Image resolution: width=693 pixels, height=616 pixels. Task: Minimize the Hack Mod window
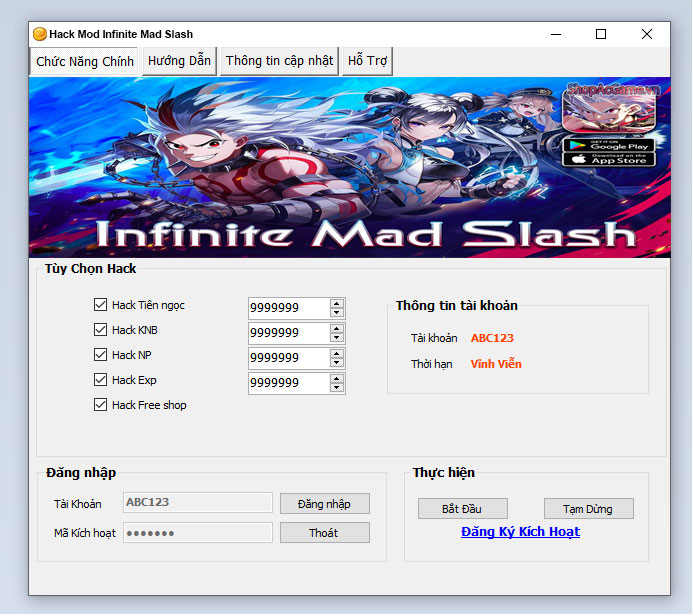556,34
